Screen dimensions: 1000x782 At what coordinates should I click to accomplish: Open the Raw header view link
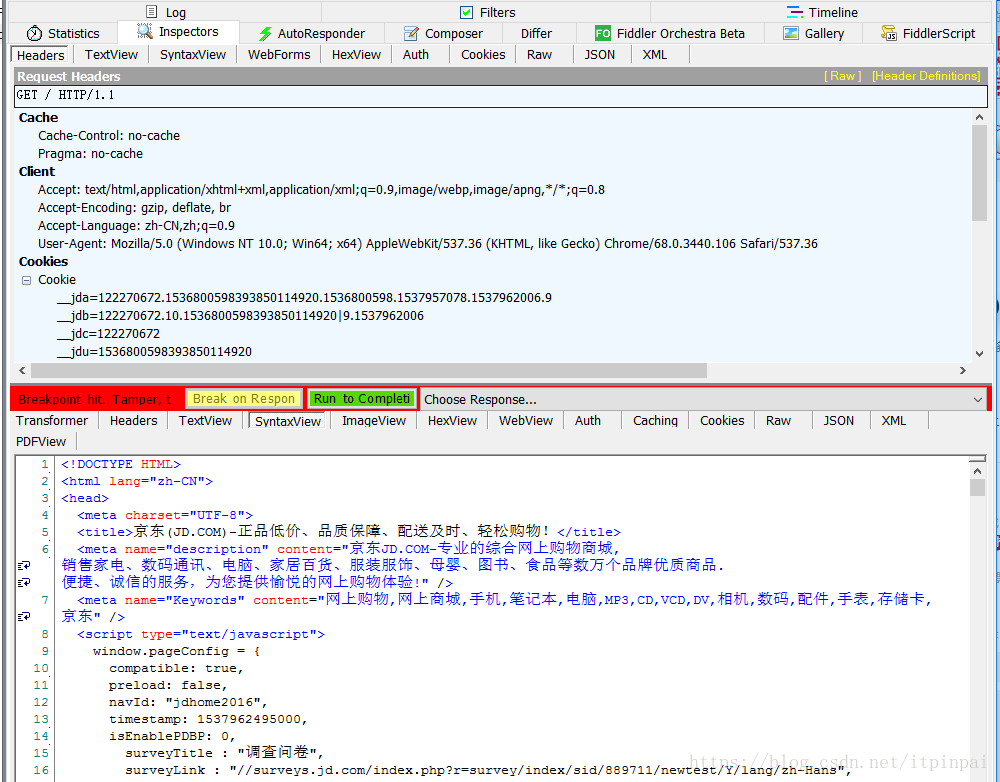[842, 76]
